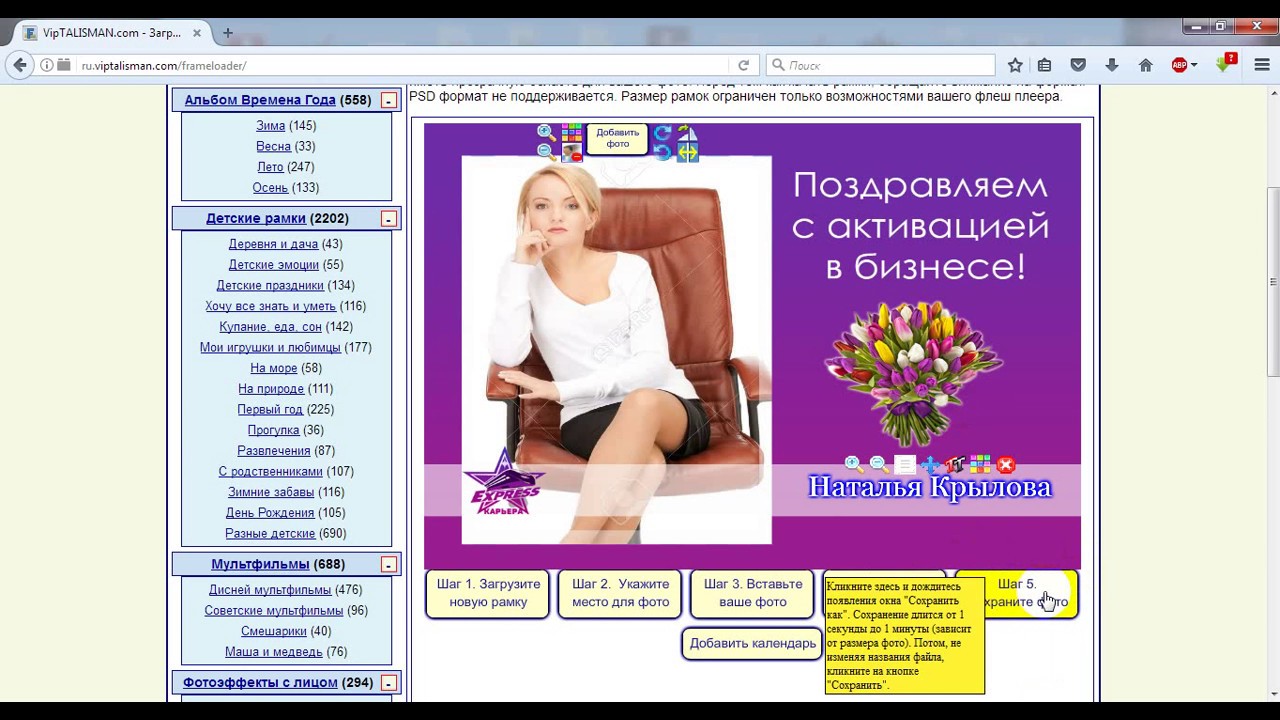Select the woman photo in the frame
This screenshot has width=1280, height=720.
(x=616, y=350)
